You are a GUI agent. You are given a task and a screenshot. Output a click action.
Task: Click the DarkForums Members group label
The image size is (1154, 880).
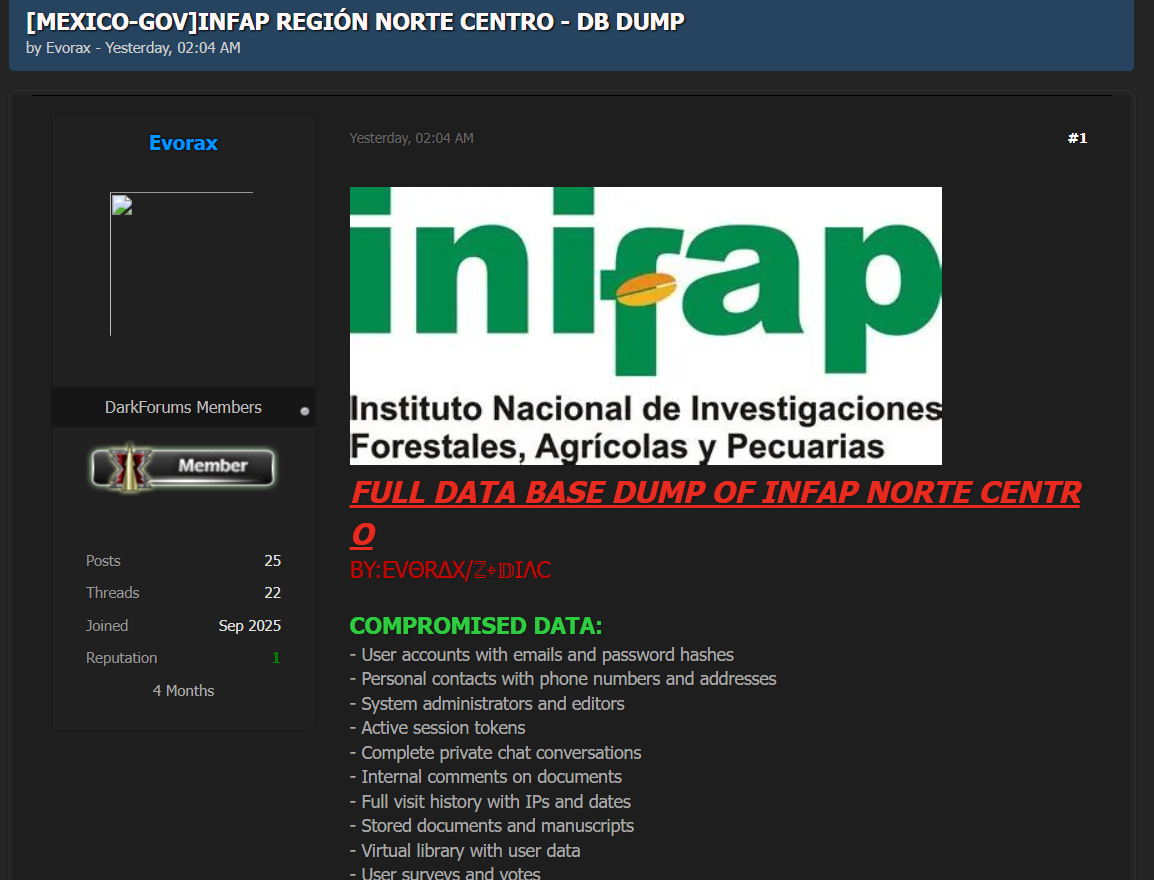(x=183, y=407)
